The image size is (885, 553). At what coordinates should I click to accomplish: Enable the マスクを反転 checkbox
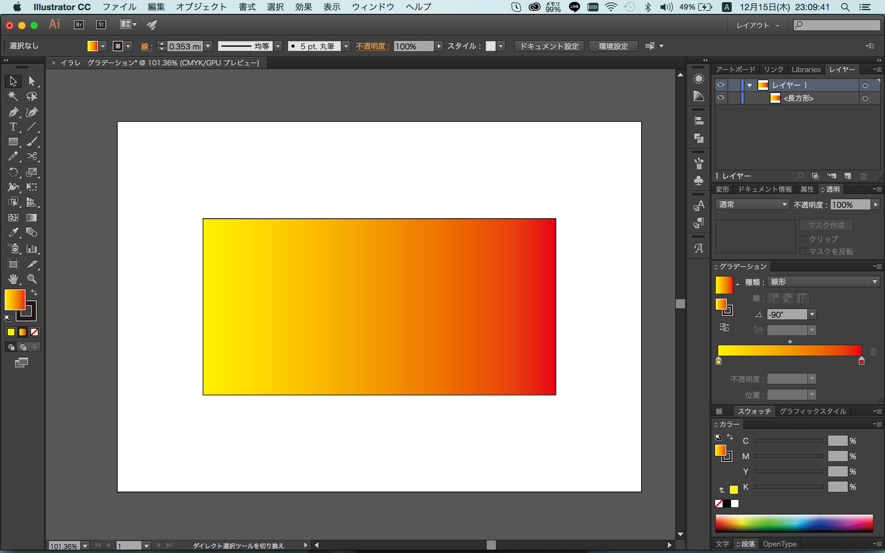(803, 252)
